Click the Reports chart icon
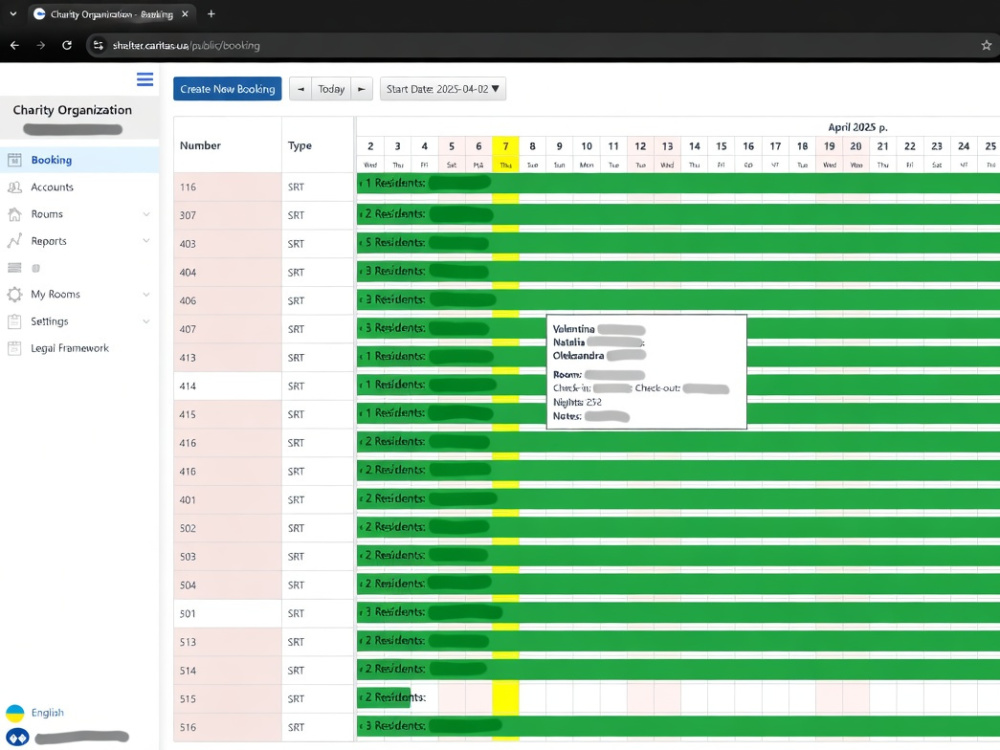1000x750 pixels. pos(14,241)
